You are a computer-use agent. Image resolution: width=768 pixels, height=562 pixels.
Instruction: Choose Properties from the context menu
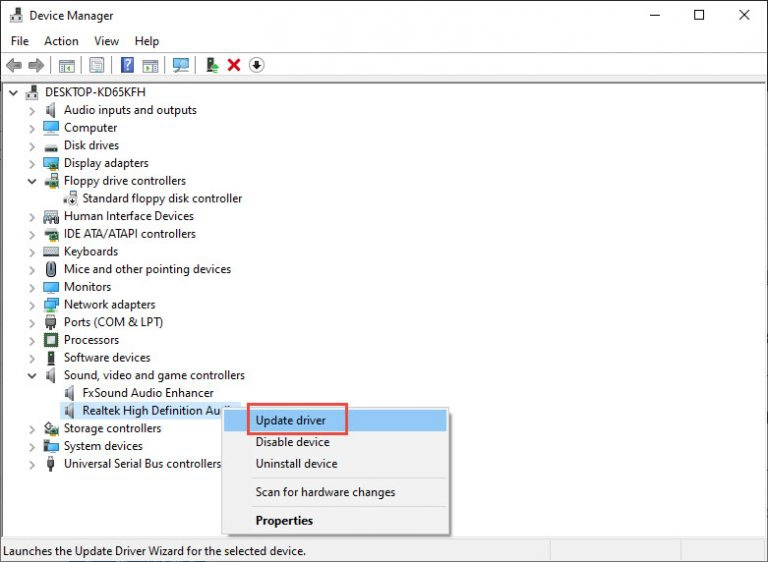pos(335,520)
